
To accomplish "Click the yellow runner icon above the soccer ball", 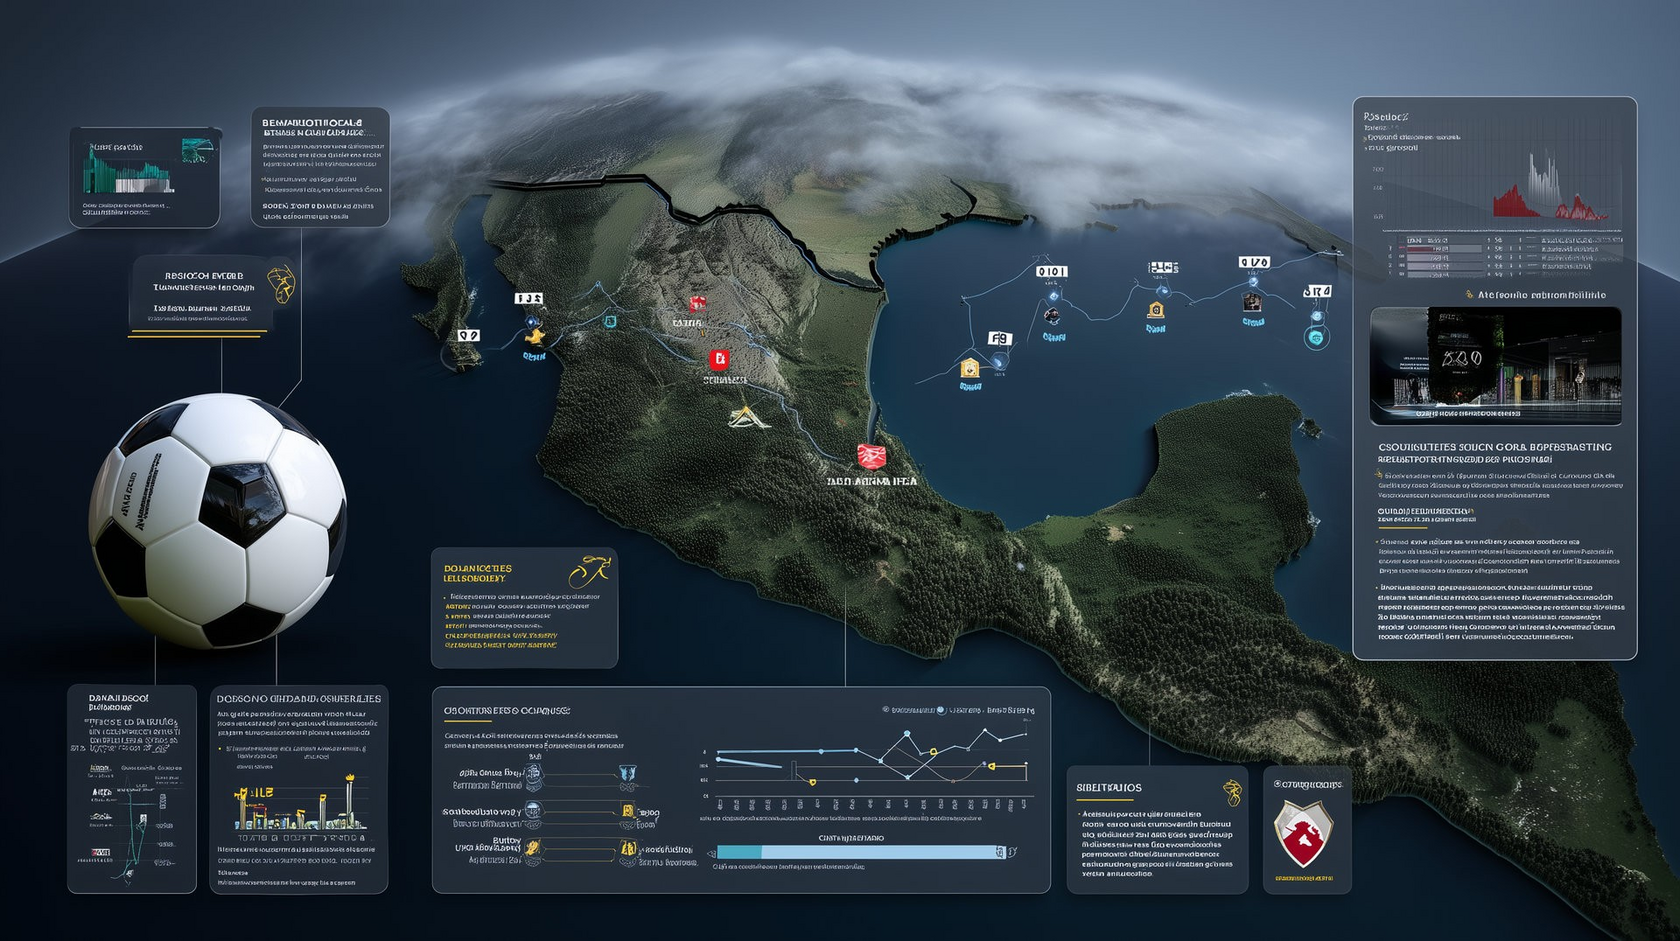I will pyautogui.click(x=281, y=284).
